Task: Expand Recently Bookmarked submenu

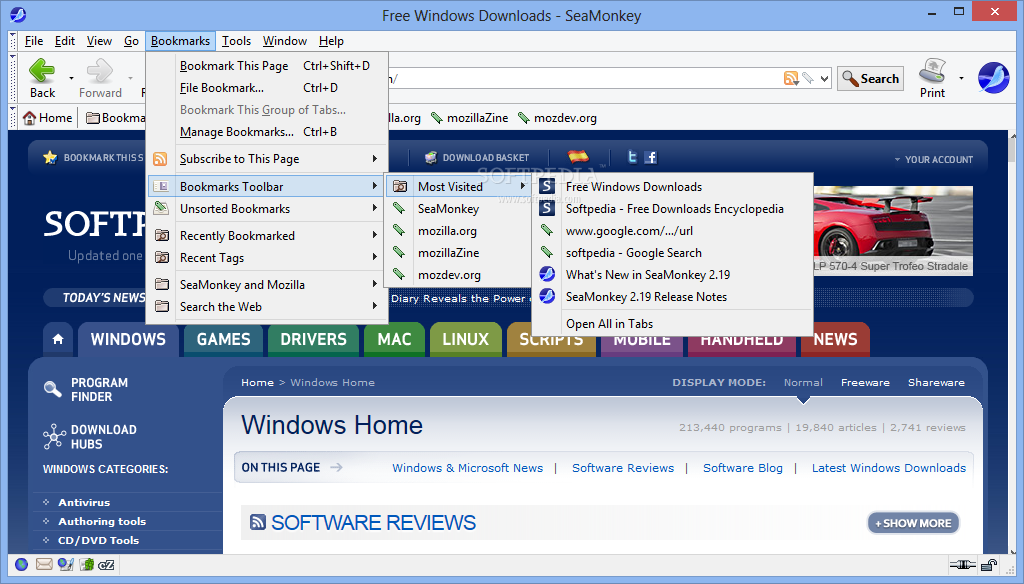Action: click(x=268, y=236)
